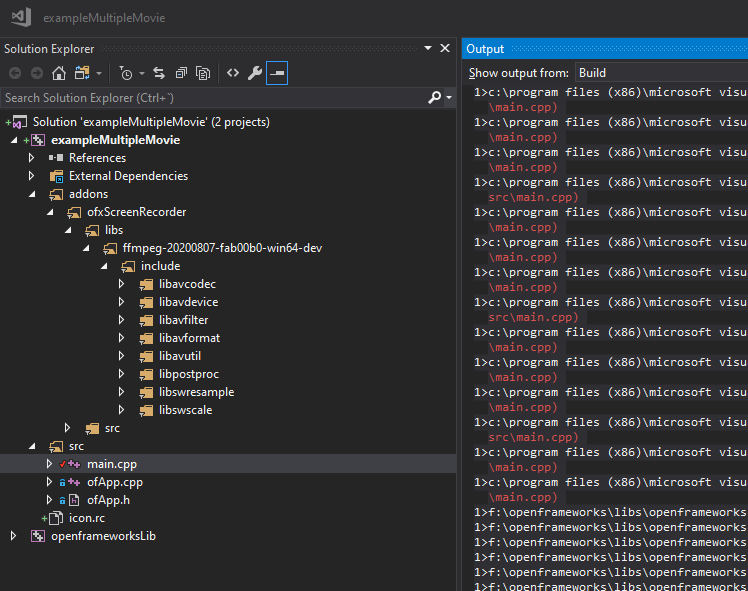The image size is (748, 591).
Task: Click the Forward navigation arrow in Solution Explorer
Action: coord(37,73)
